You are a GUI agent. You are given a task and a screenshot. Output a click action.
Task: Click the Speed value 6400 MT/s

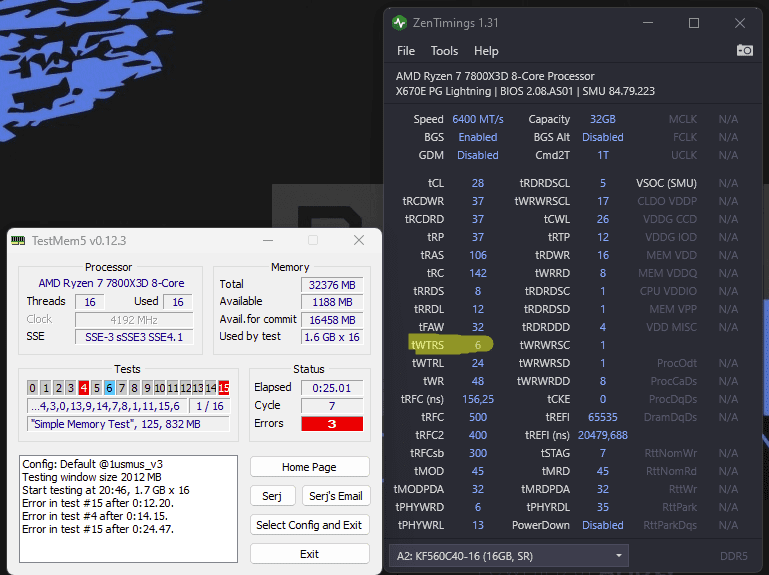(x=478, y=119)
